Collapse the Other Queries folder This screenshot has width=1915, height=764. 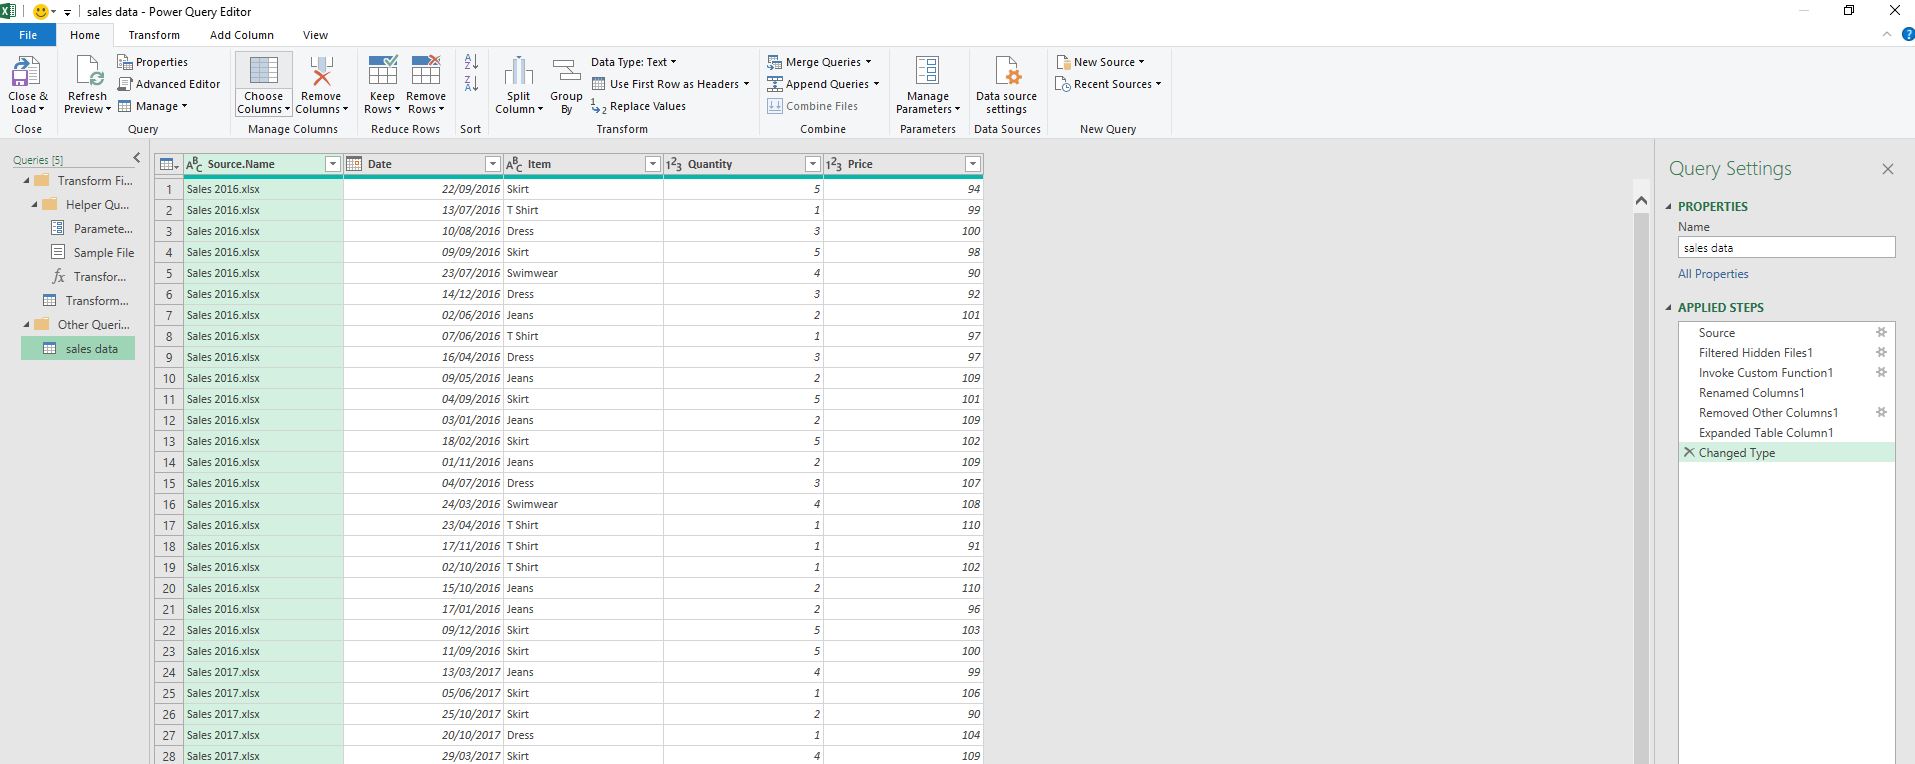click(x=27, y=325)
